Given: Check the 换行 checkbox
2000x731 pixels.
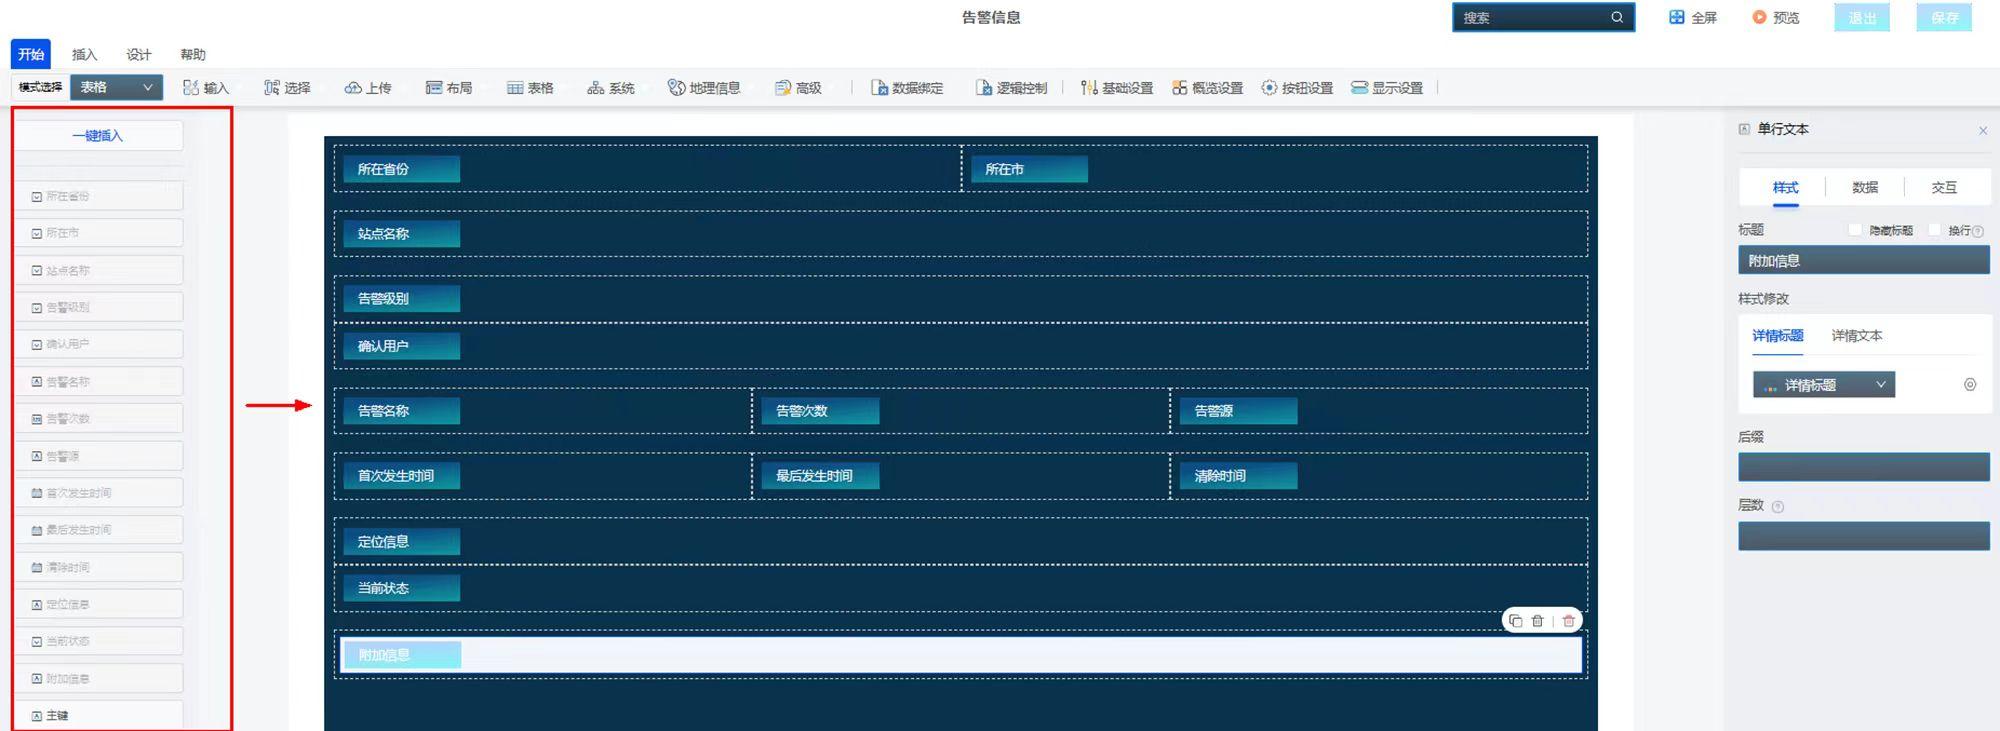Looking at the screenshot, I should (x=1934, y=230).
